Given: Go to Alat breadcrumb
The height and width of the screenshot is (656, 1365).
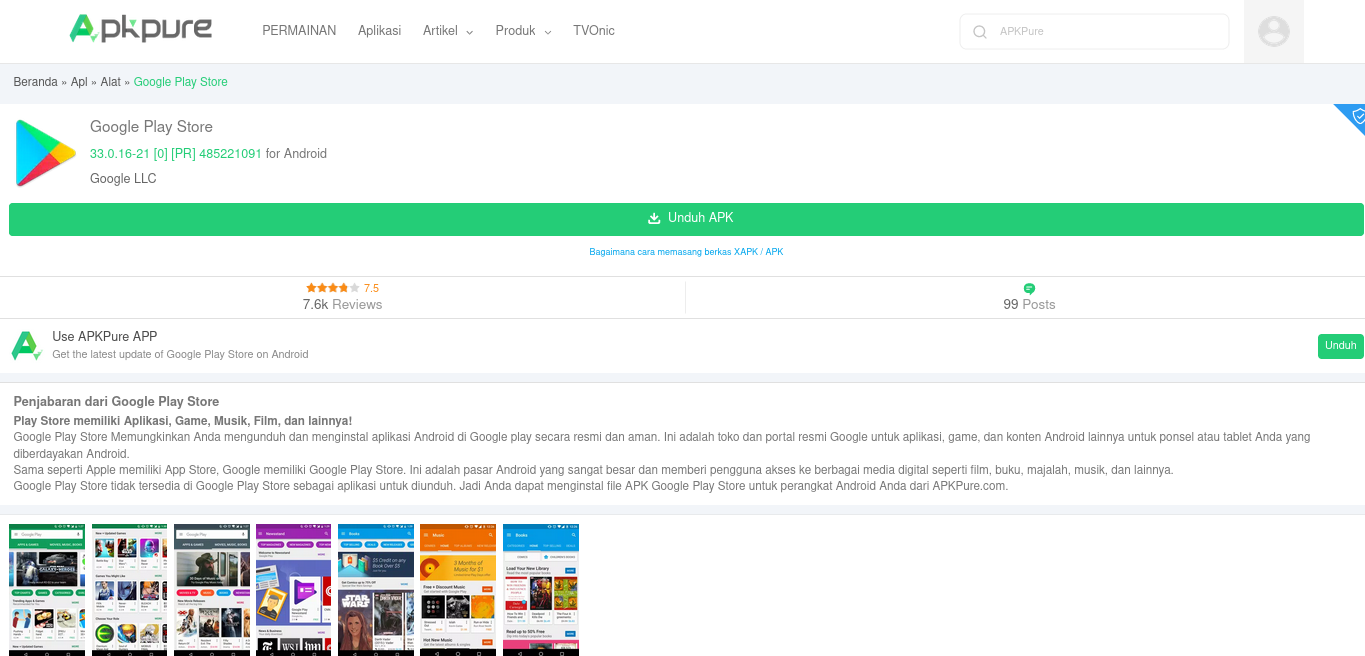Looking at the screenshot, I should point(110,82).
